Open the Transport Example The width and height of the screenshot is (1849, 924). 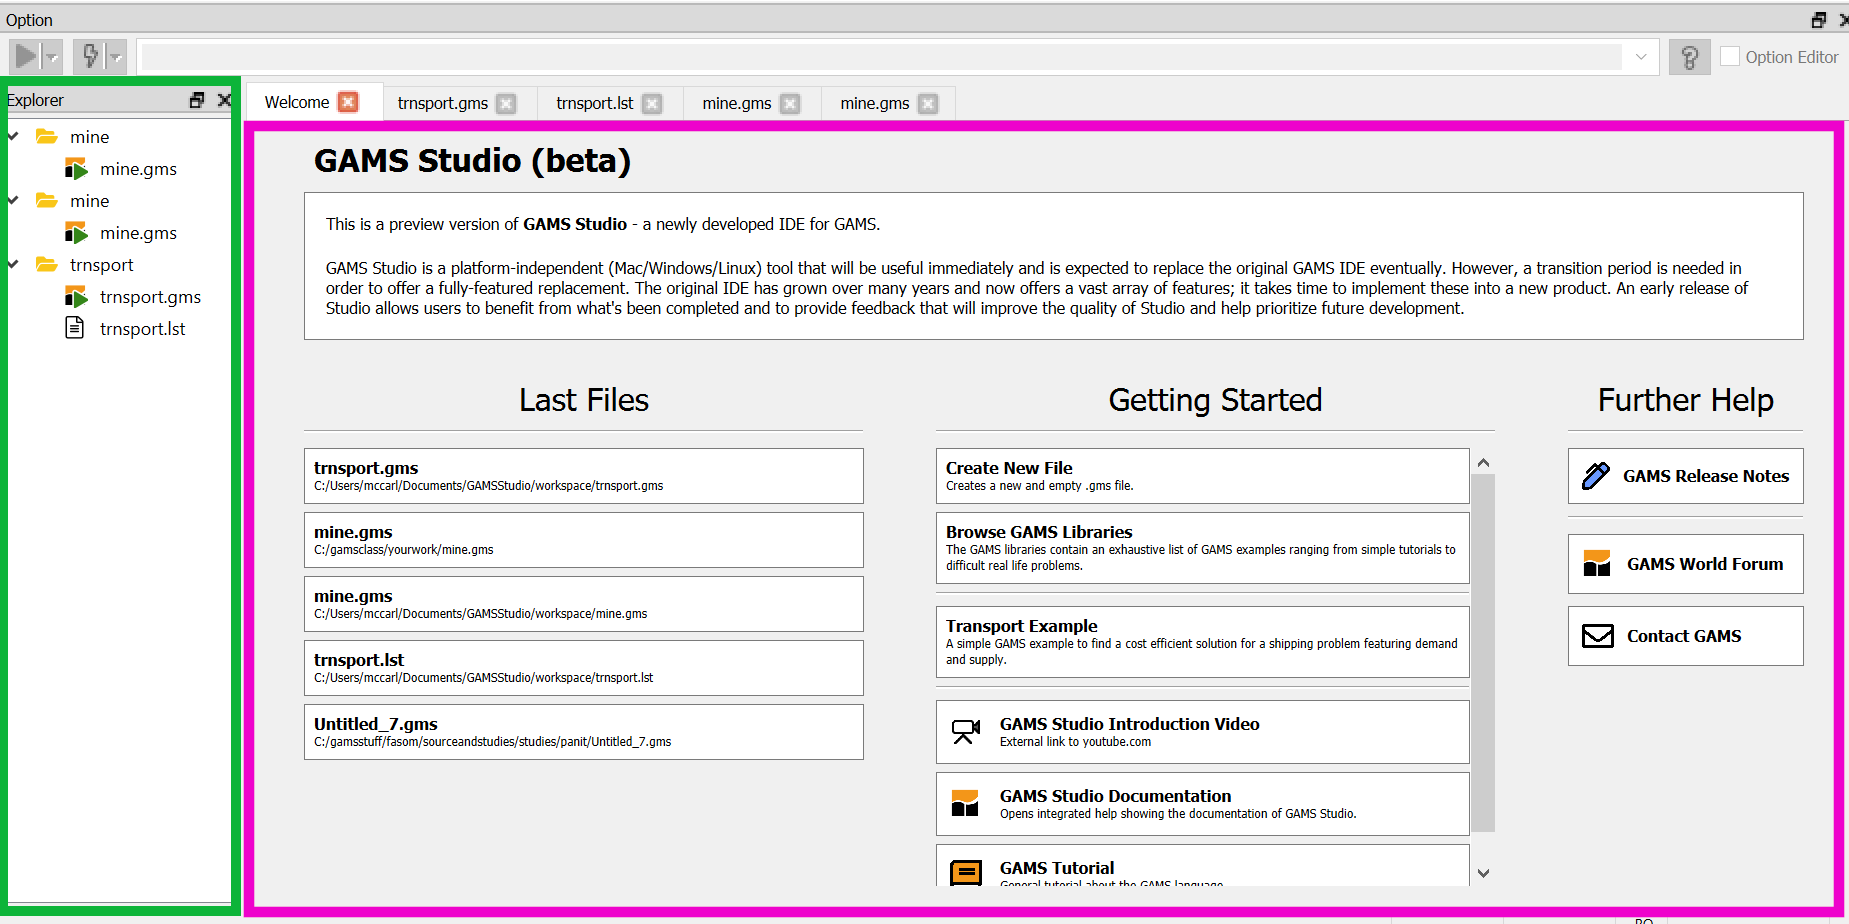[x=1203, y=642]
